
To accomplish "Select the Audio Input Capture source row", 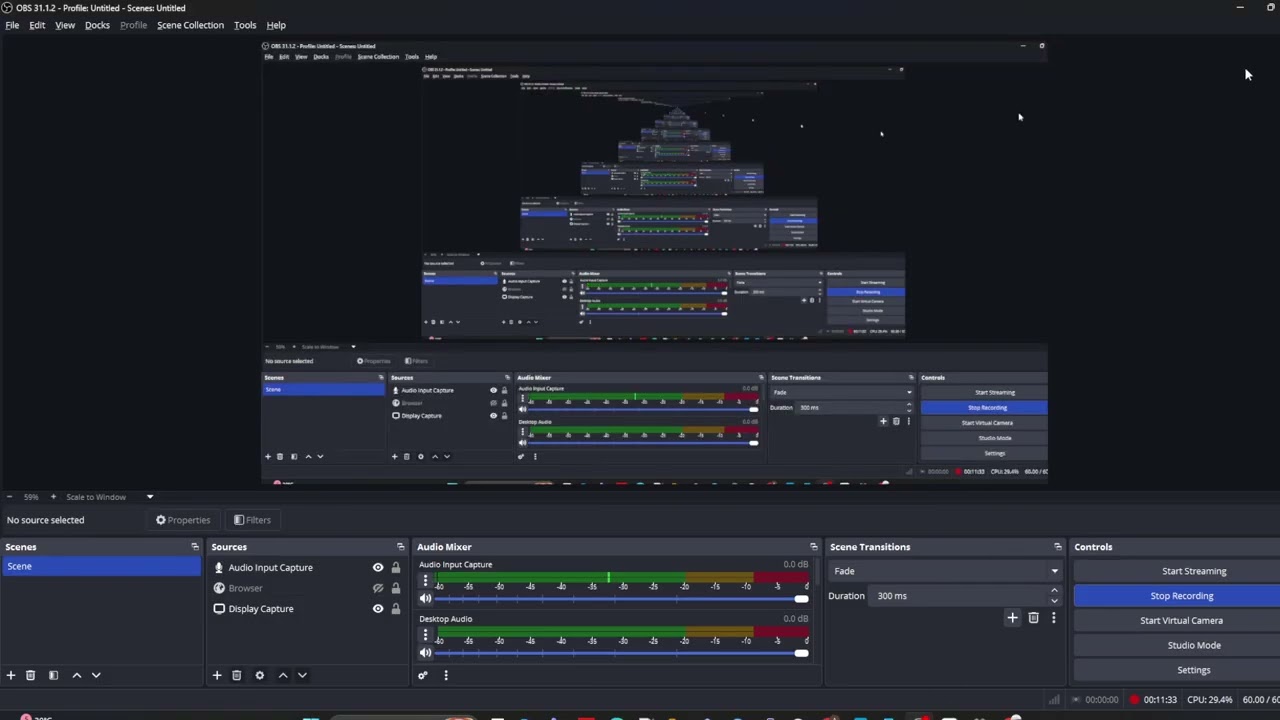I will click(x=306, y=568).
